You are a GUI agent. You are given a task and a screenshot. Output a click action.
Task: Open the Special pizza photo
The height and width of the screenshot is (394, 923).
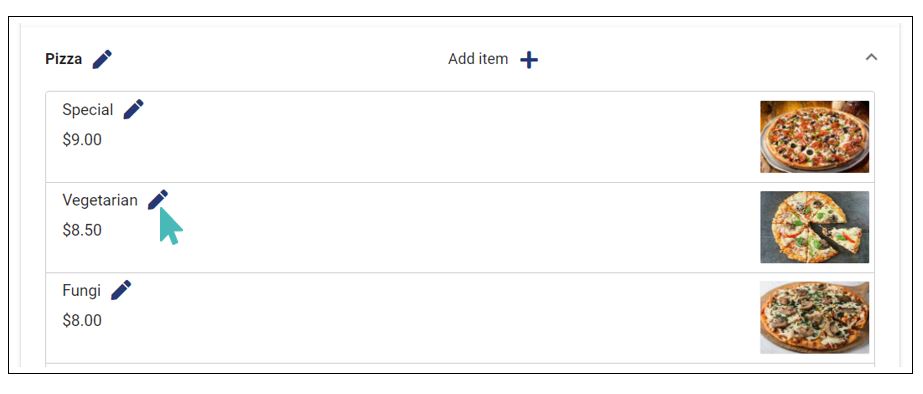(814, 137)
